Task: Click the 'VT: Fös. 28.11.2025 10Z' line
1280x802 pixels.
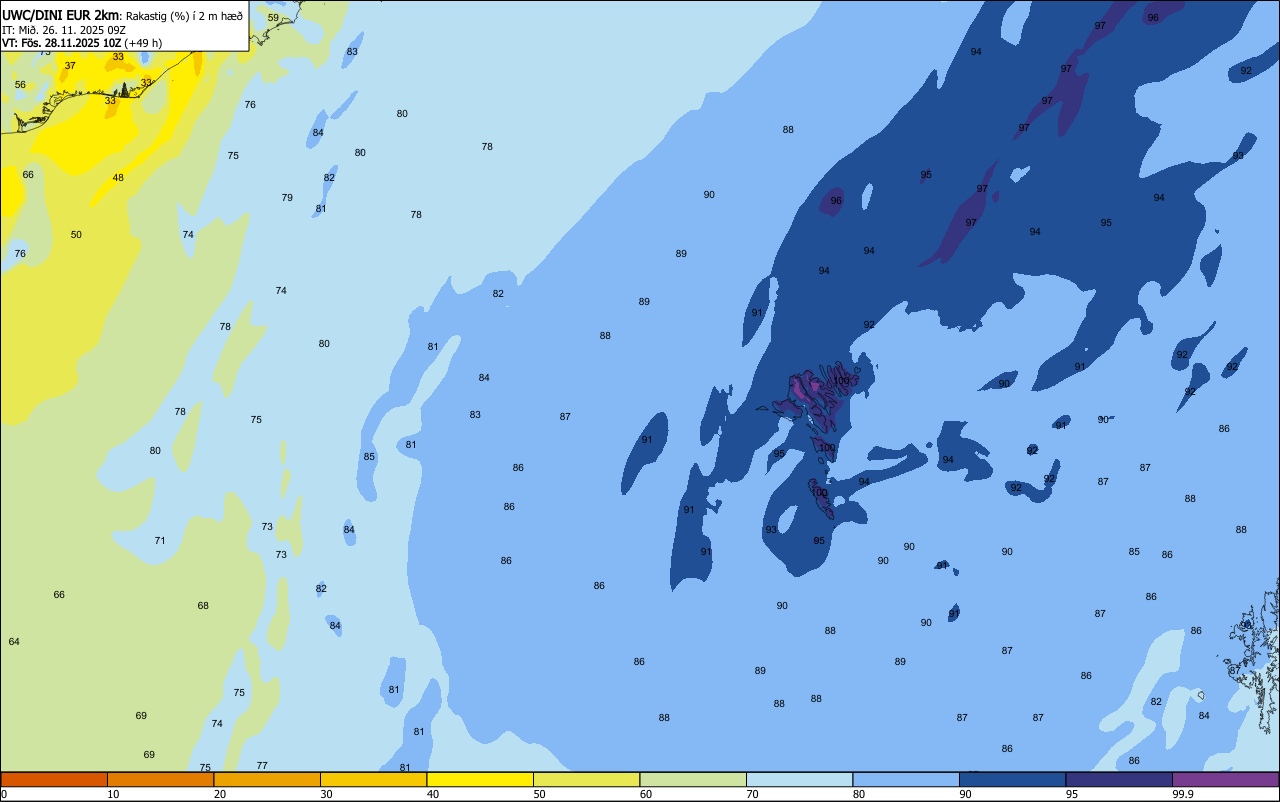Action: tap(61, 43)
